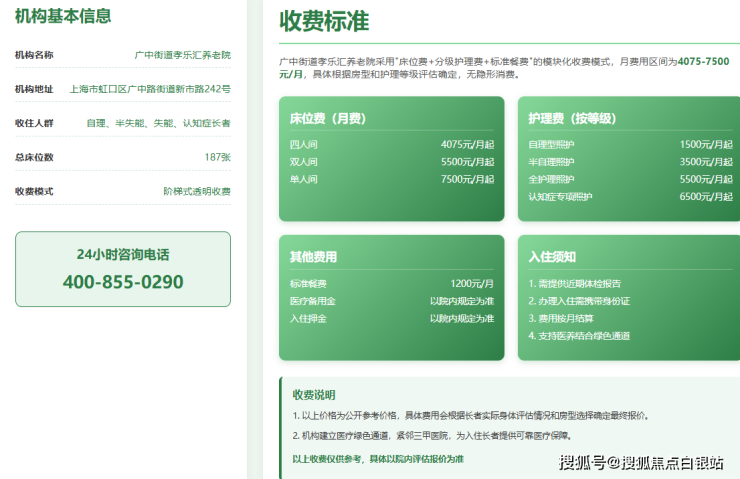Click price 1500元/月起

tap(706, 144)
